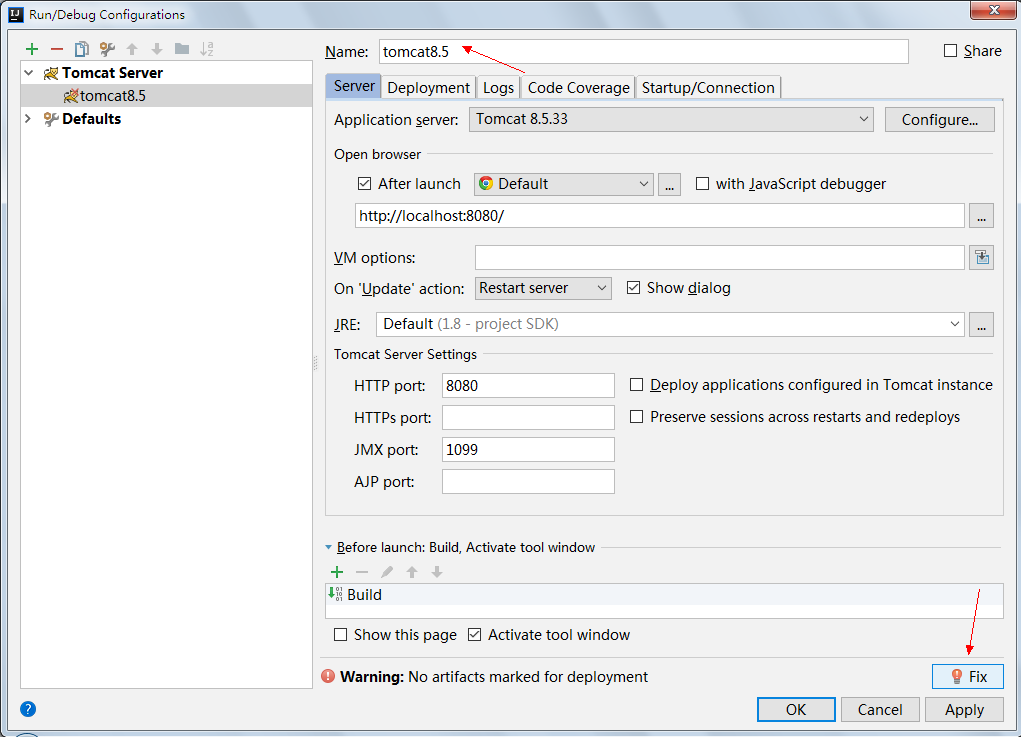Image resolution: width=1021 pixels, height=737 pixels.
Task: Switch to the Startup/Connection tab
Action: pyautogui.click(x=708, y=87)
